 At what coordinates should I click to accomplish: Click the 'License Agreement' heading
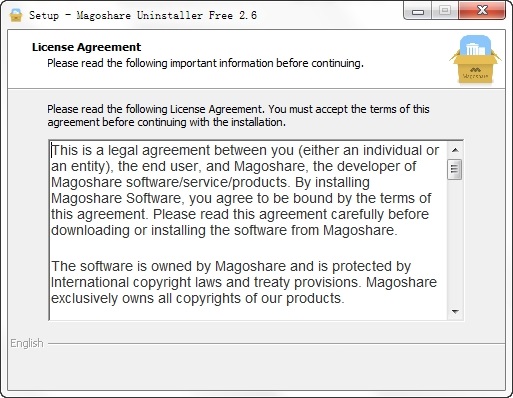point(86,47)
